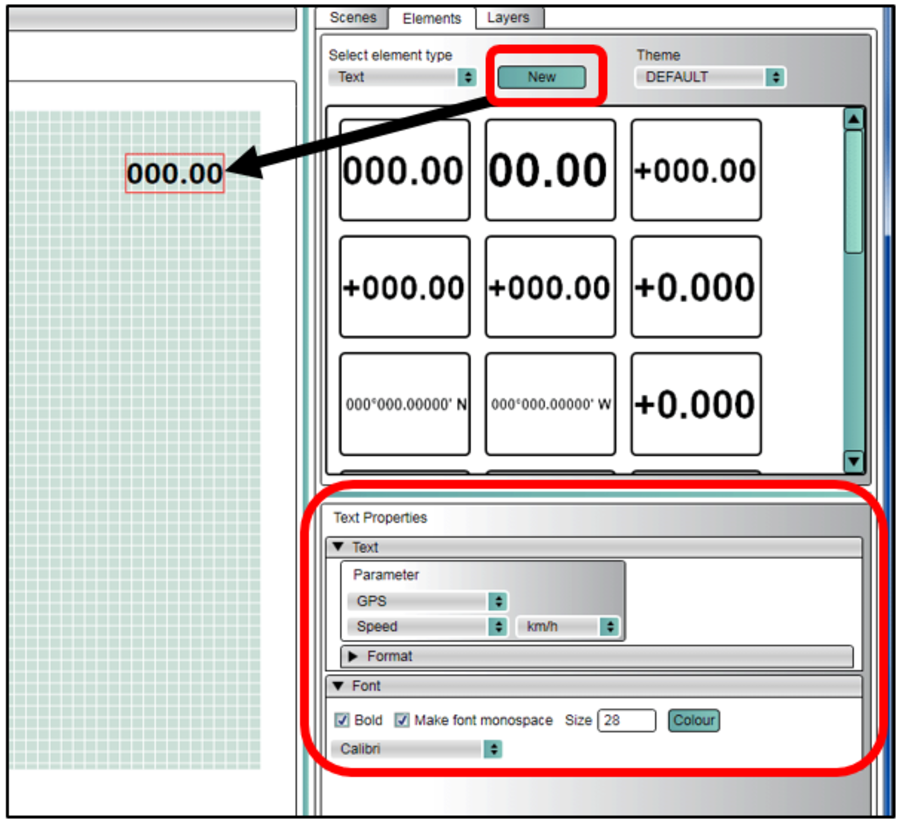Switch to the Layers tab

click(508, 18)
